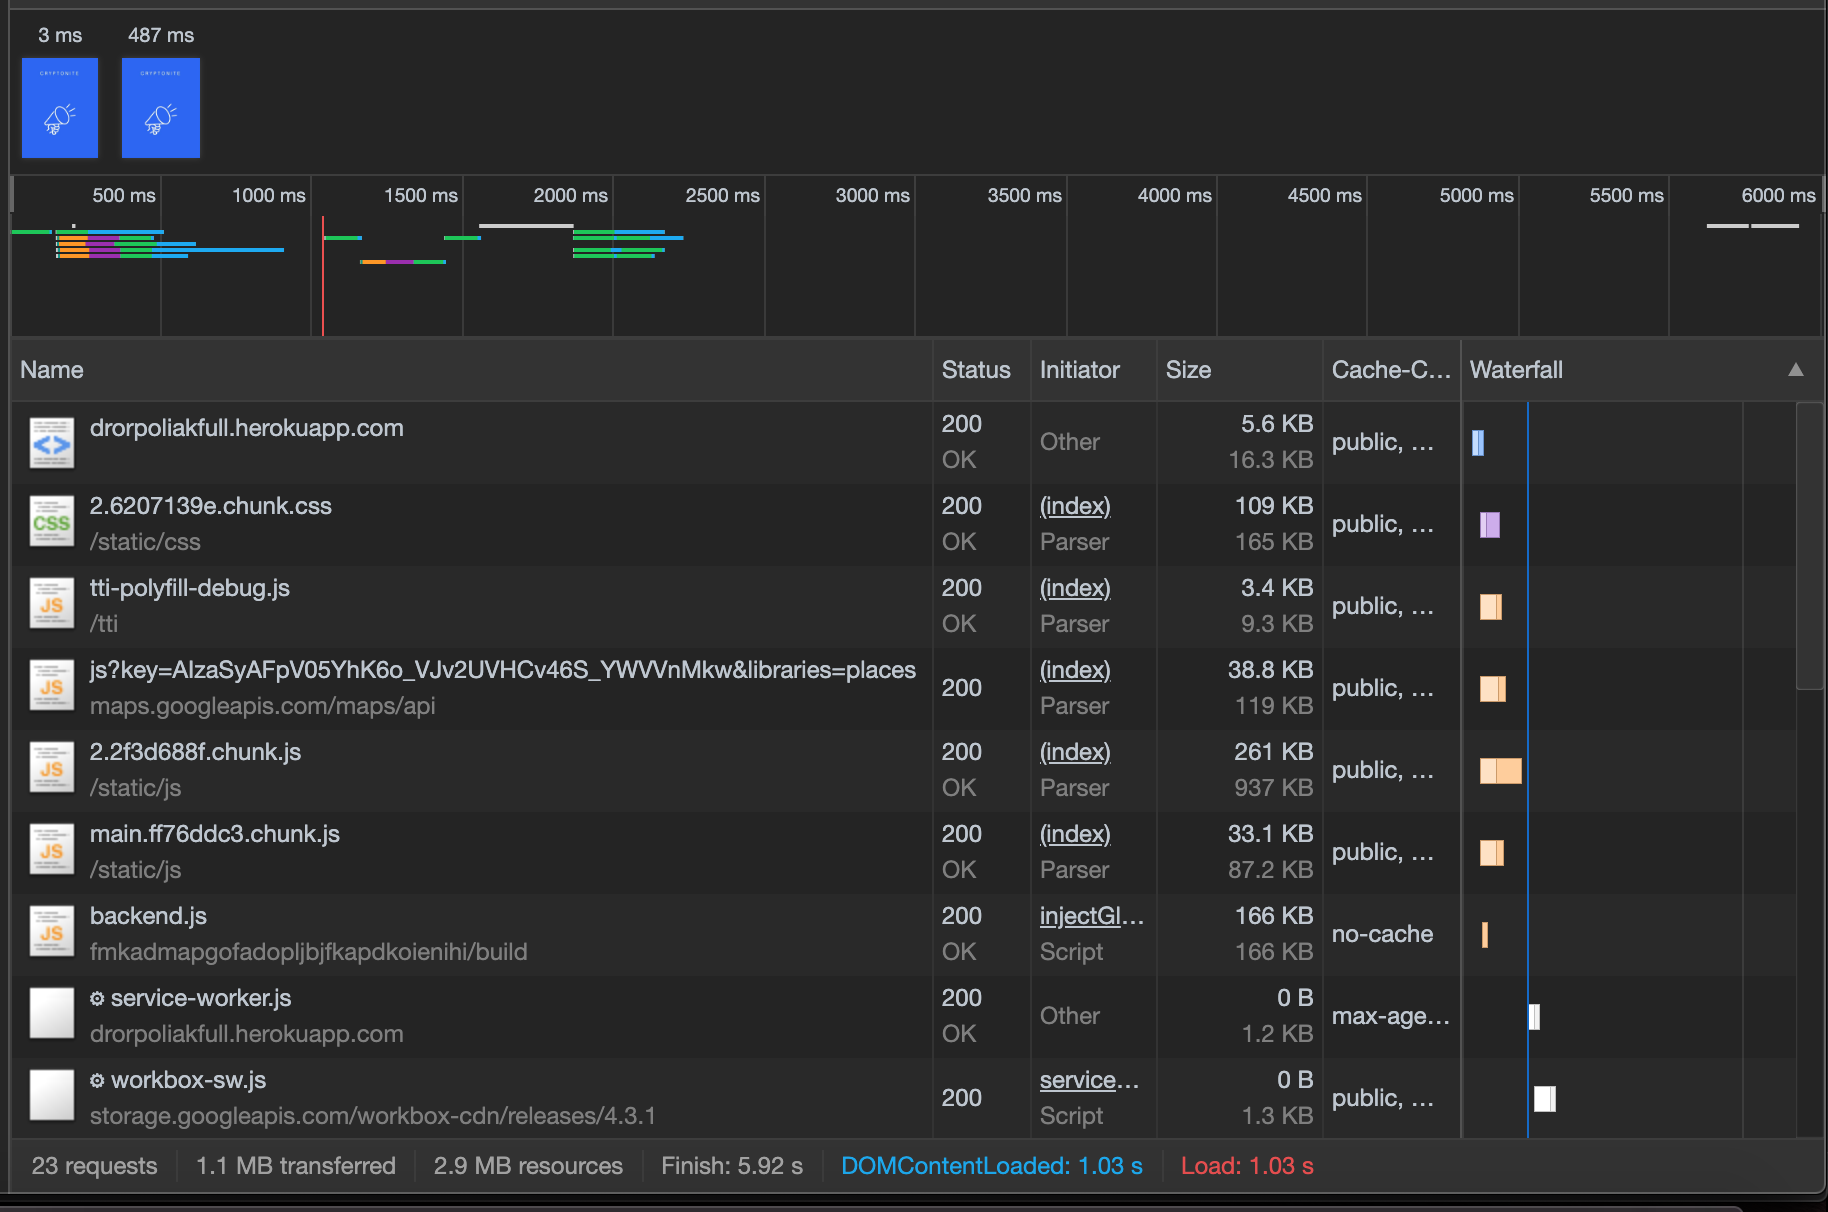Select the js?key=AIzaSy... maps request
The width and height of the screenshot is (1828, 1212).
[905, 689]
